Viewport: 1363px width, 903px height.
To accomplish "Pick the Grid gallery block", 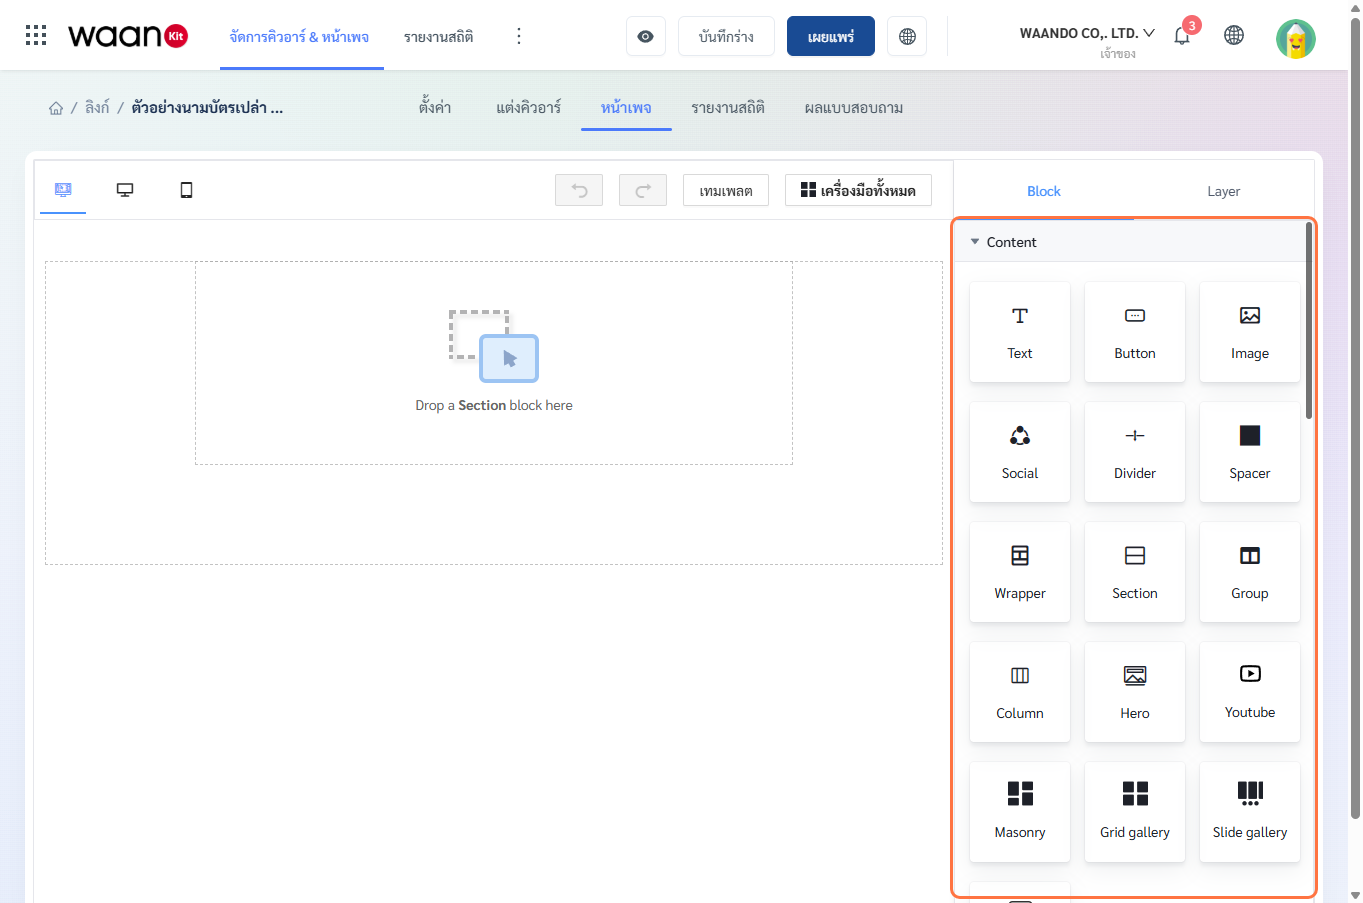I will [1135, 812].
